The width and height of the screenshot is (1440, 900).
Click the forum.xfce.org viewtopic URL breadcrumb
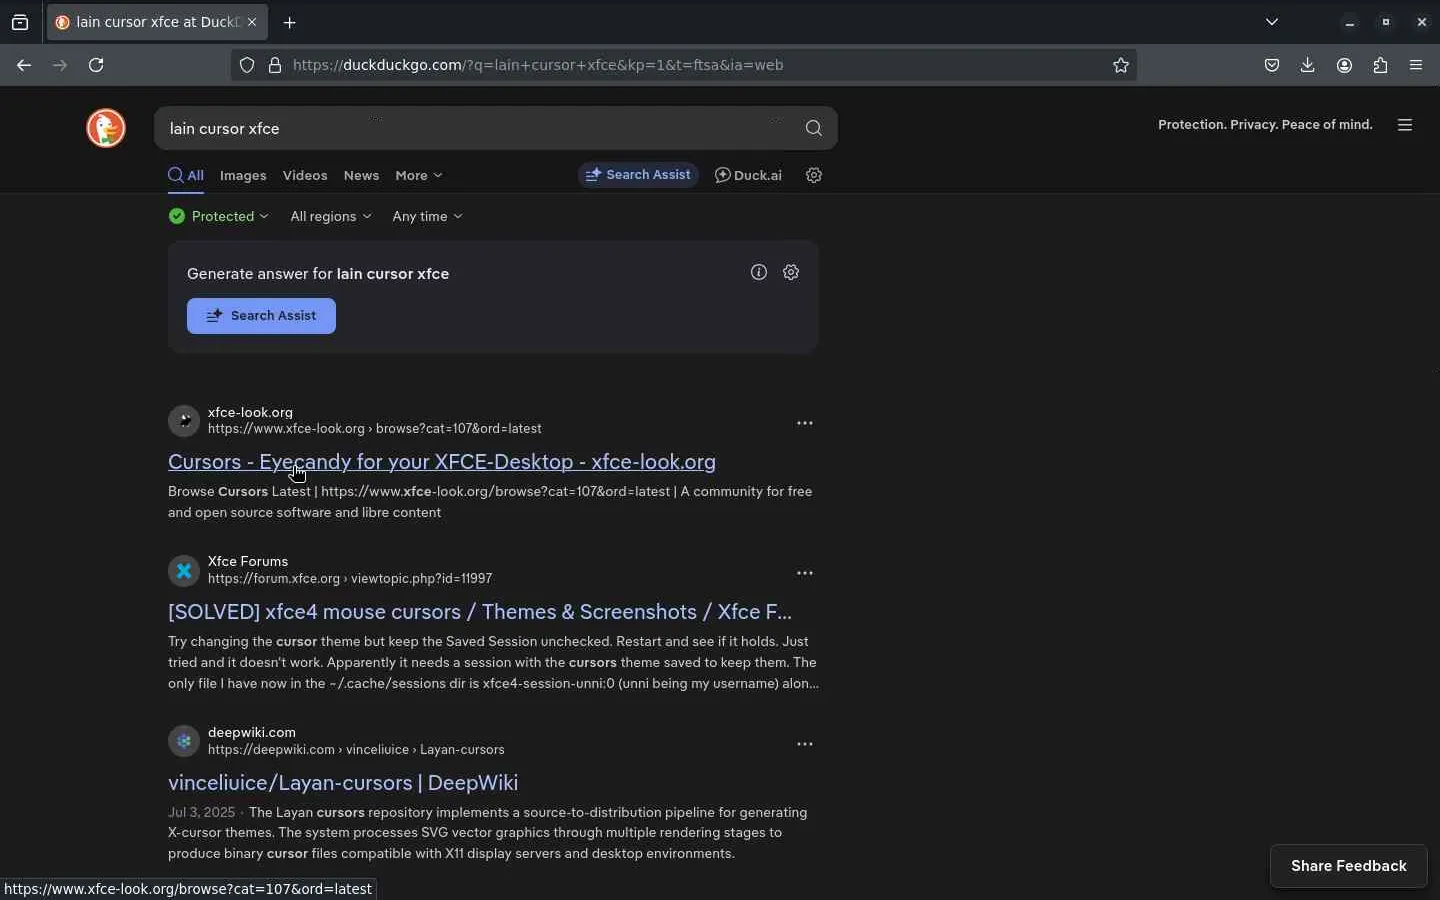click(350, 579)
